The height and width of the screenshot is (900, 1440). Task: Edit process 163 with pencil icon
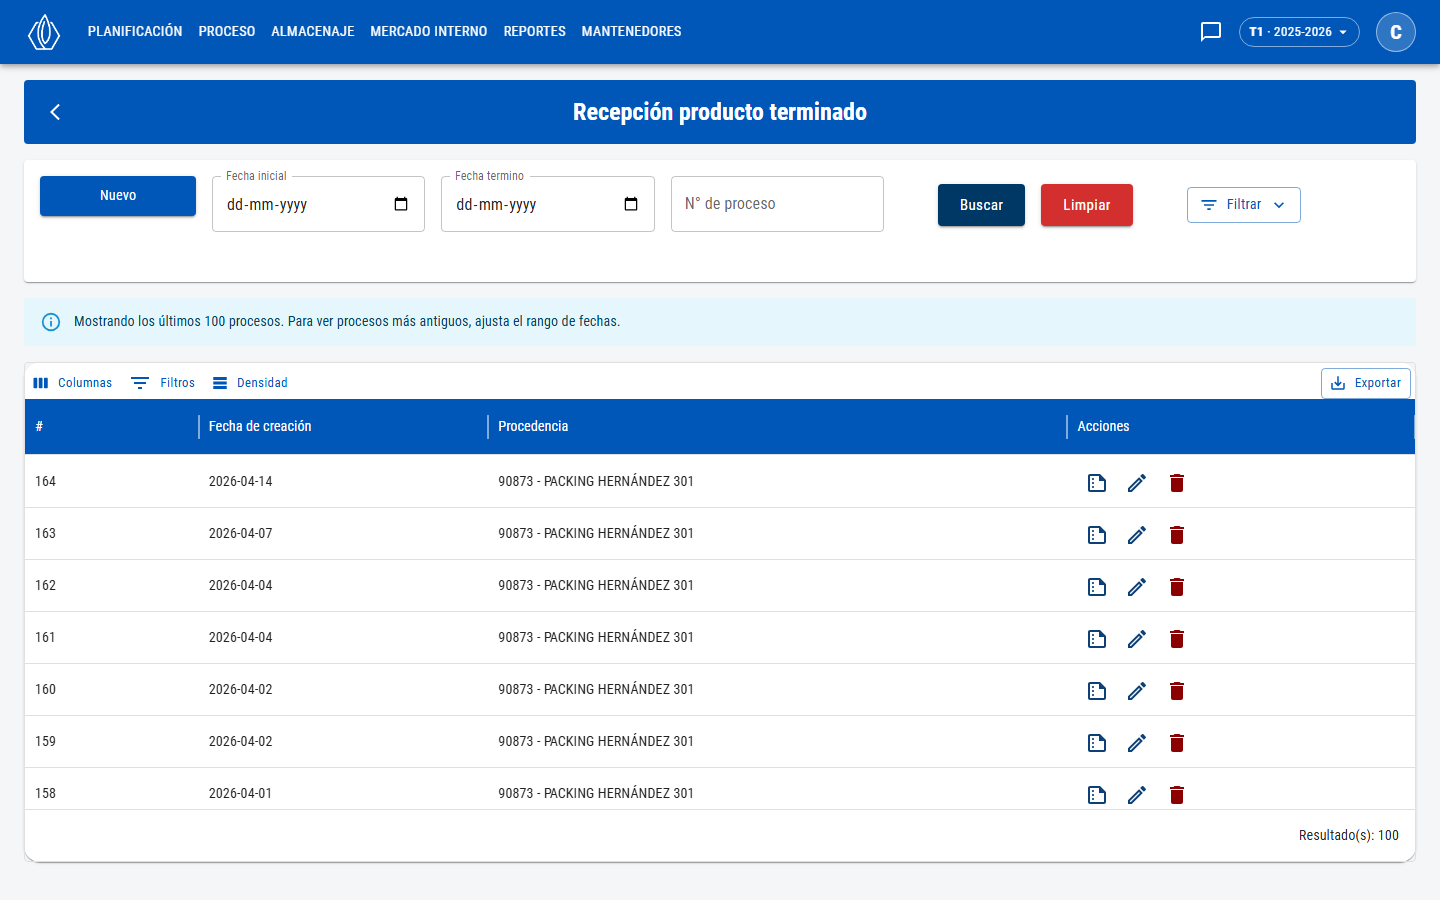1137,535
